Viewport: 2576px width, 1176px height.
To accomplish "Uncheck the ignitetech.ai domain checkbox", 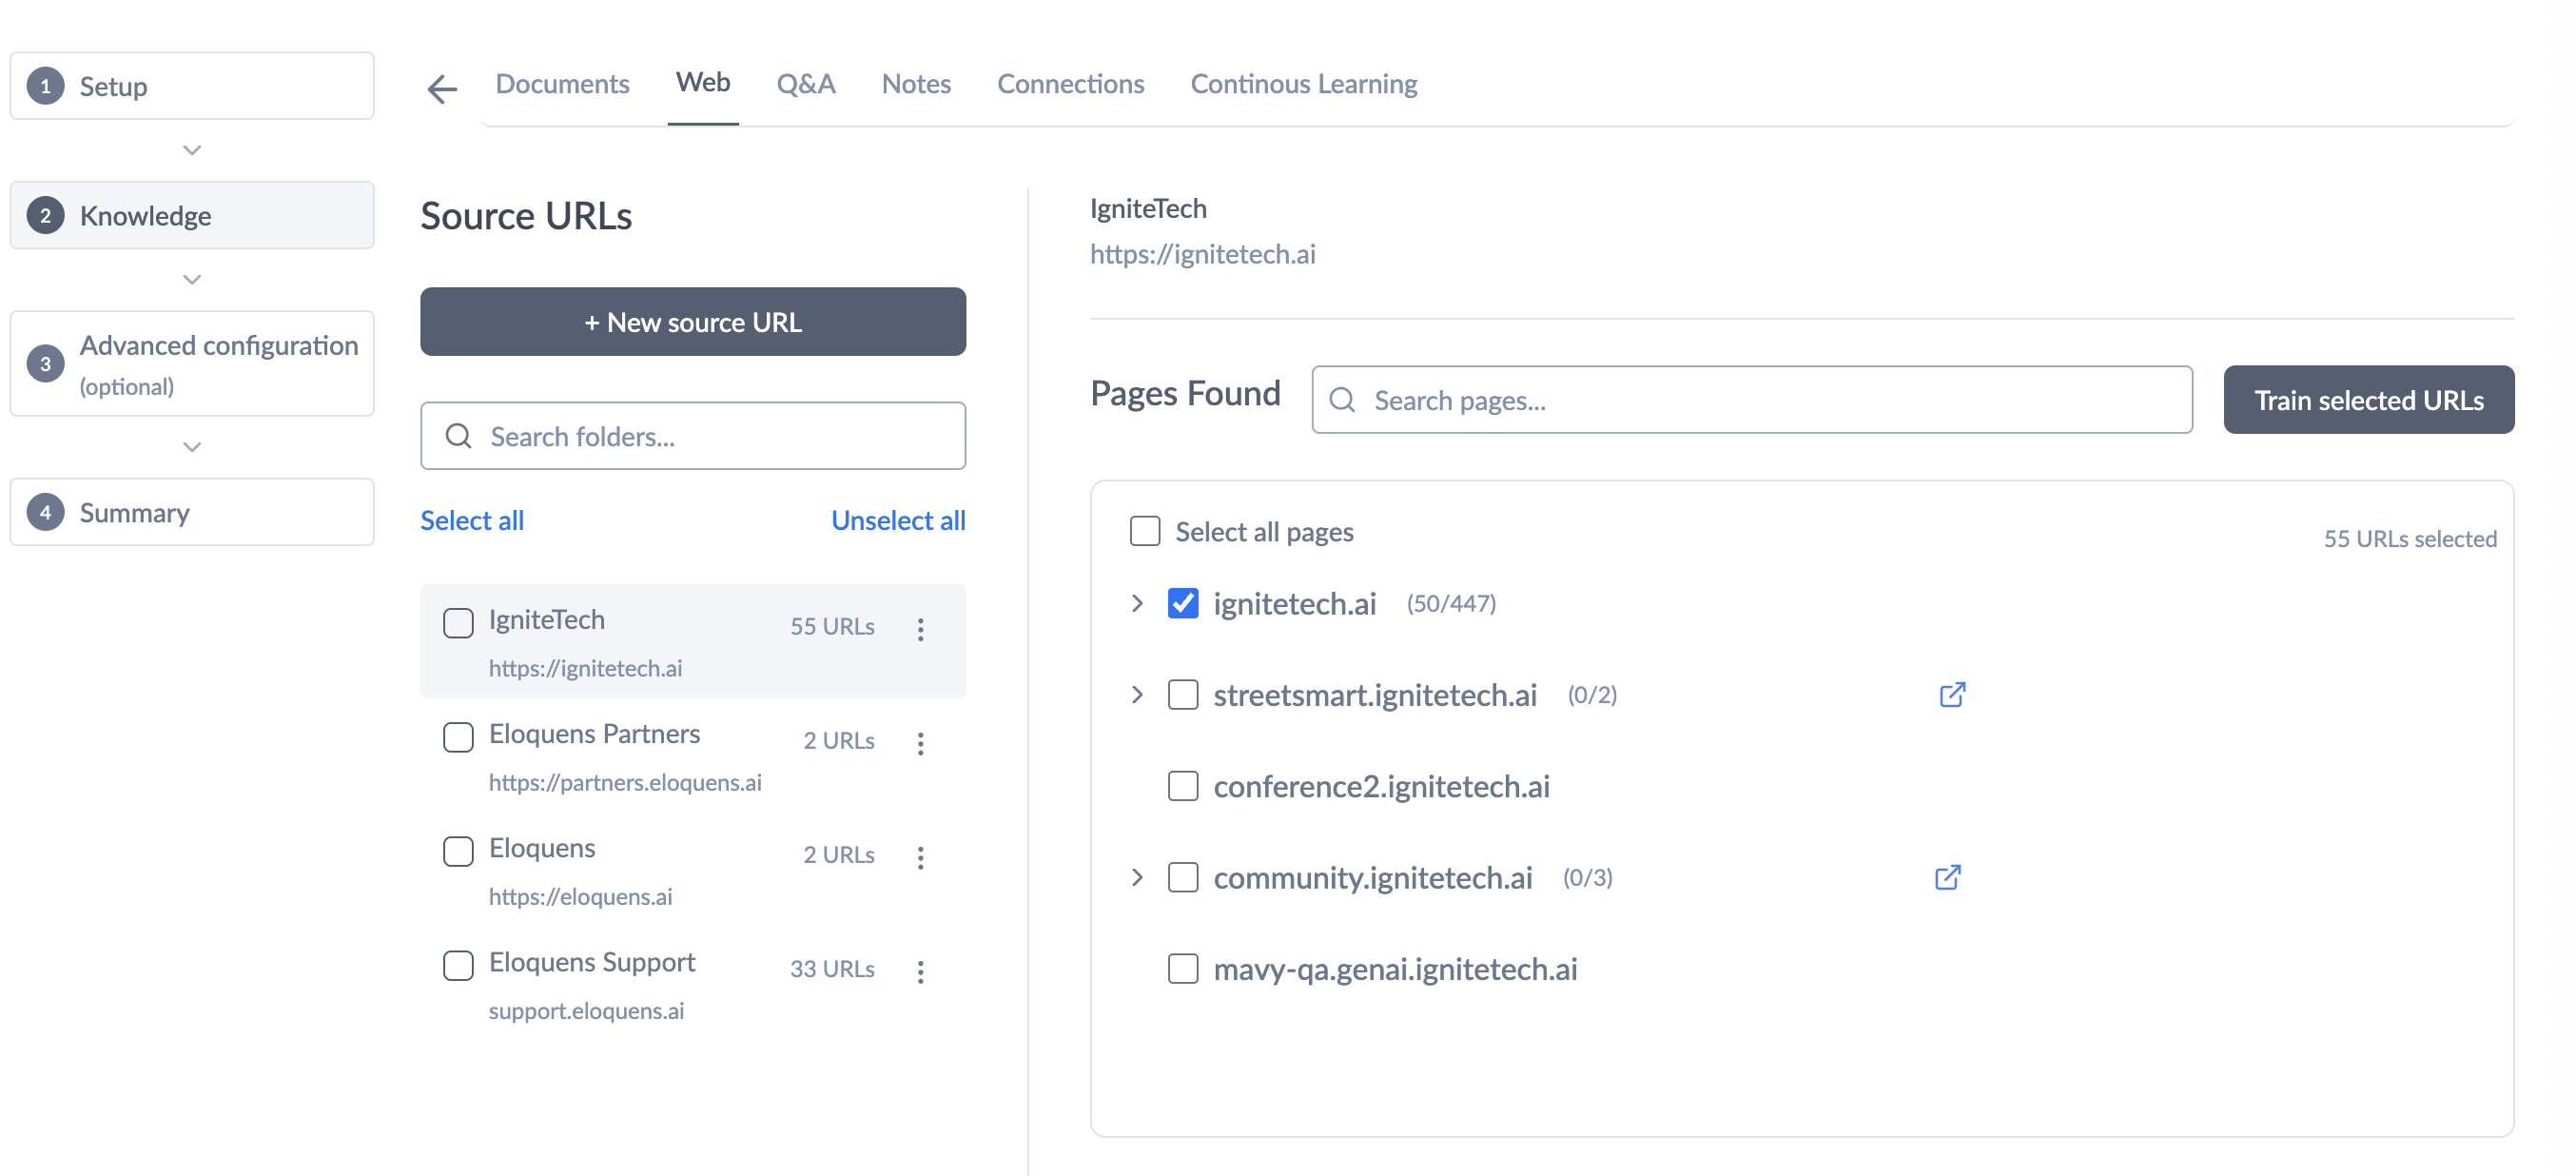I will pos(1183,603).
